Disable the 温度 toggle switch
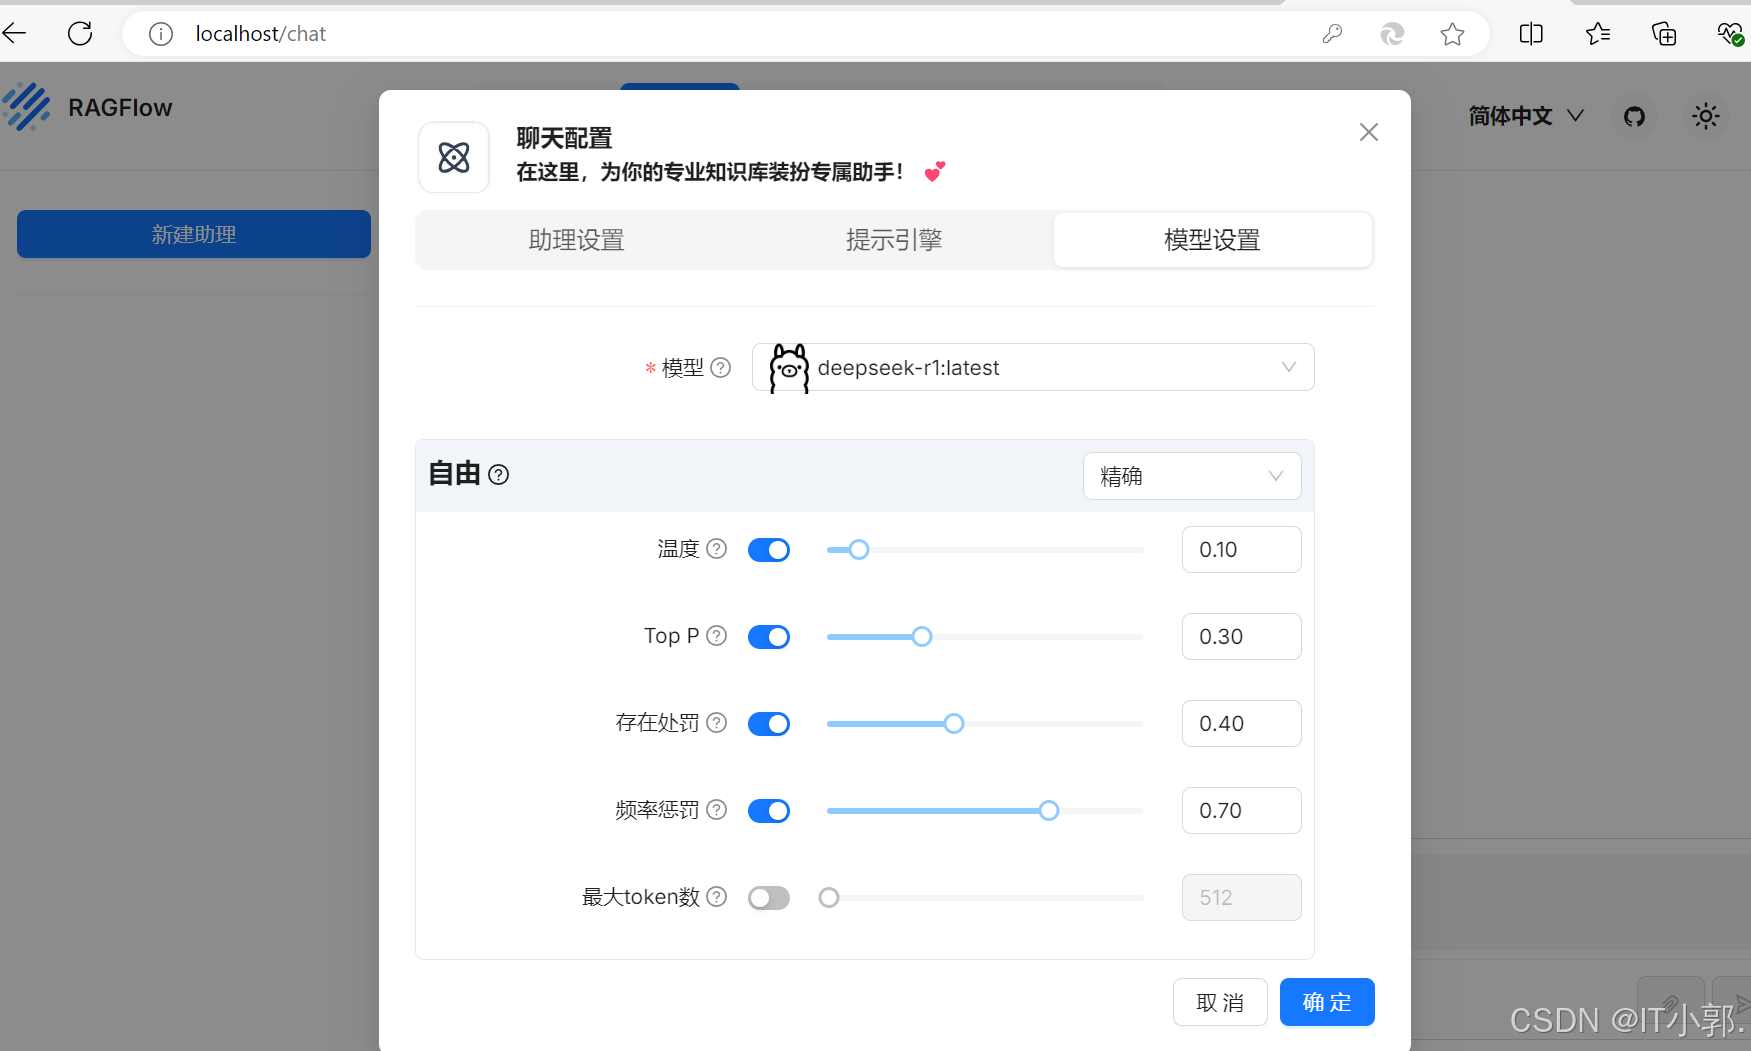Screen dimensions: 1751x1051 (x=768, y=549)
